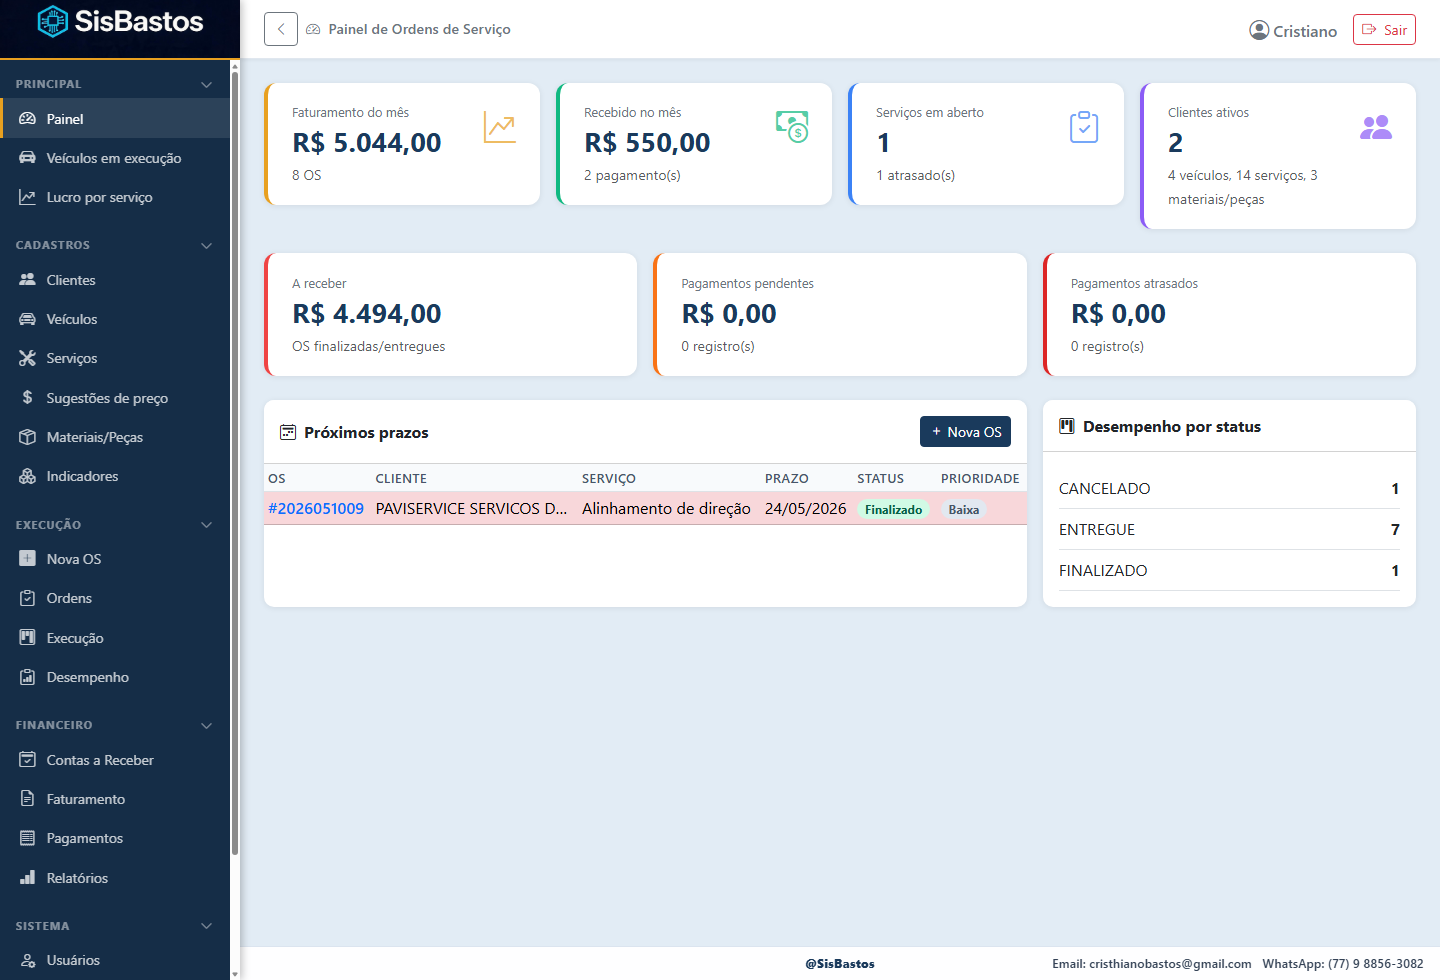1440x980 pixels.
Task: Click the dollar icon for Sugestões de preço
Action: (27, 397)
